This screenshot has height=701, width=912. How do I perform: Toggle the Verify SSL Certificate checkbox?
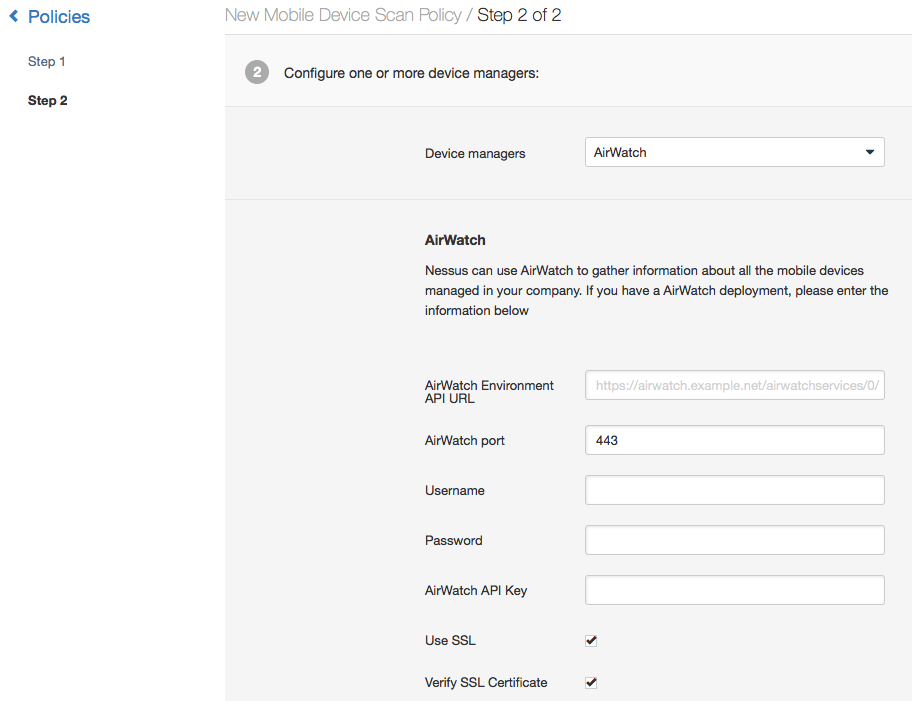591,682
